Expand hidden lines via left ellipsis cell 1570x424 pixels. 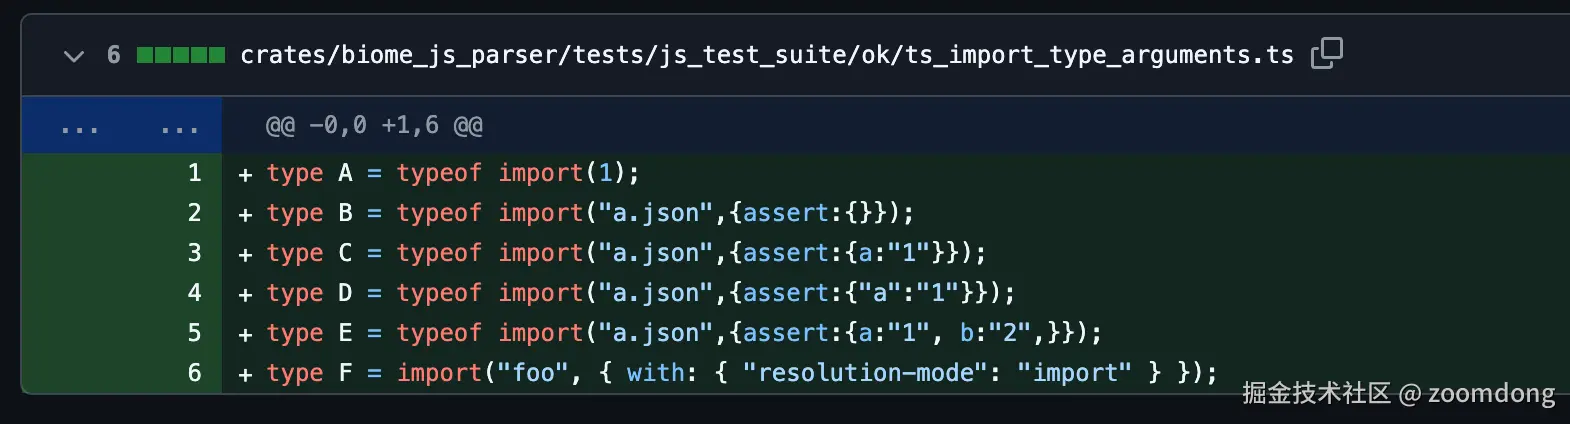pyautogui.click(x=79, y=127)
